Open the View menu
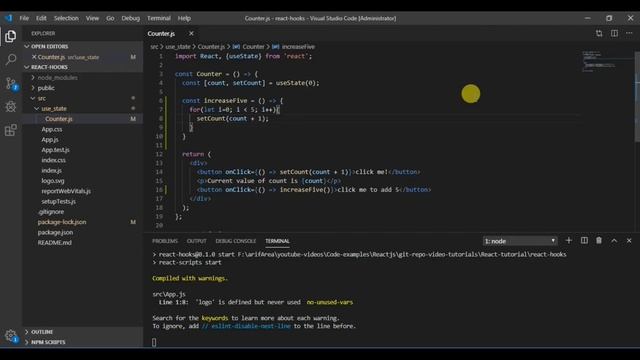 click(92, 18)
